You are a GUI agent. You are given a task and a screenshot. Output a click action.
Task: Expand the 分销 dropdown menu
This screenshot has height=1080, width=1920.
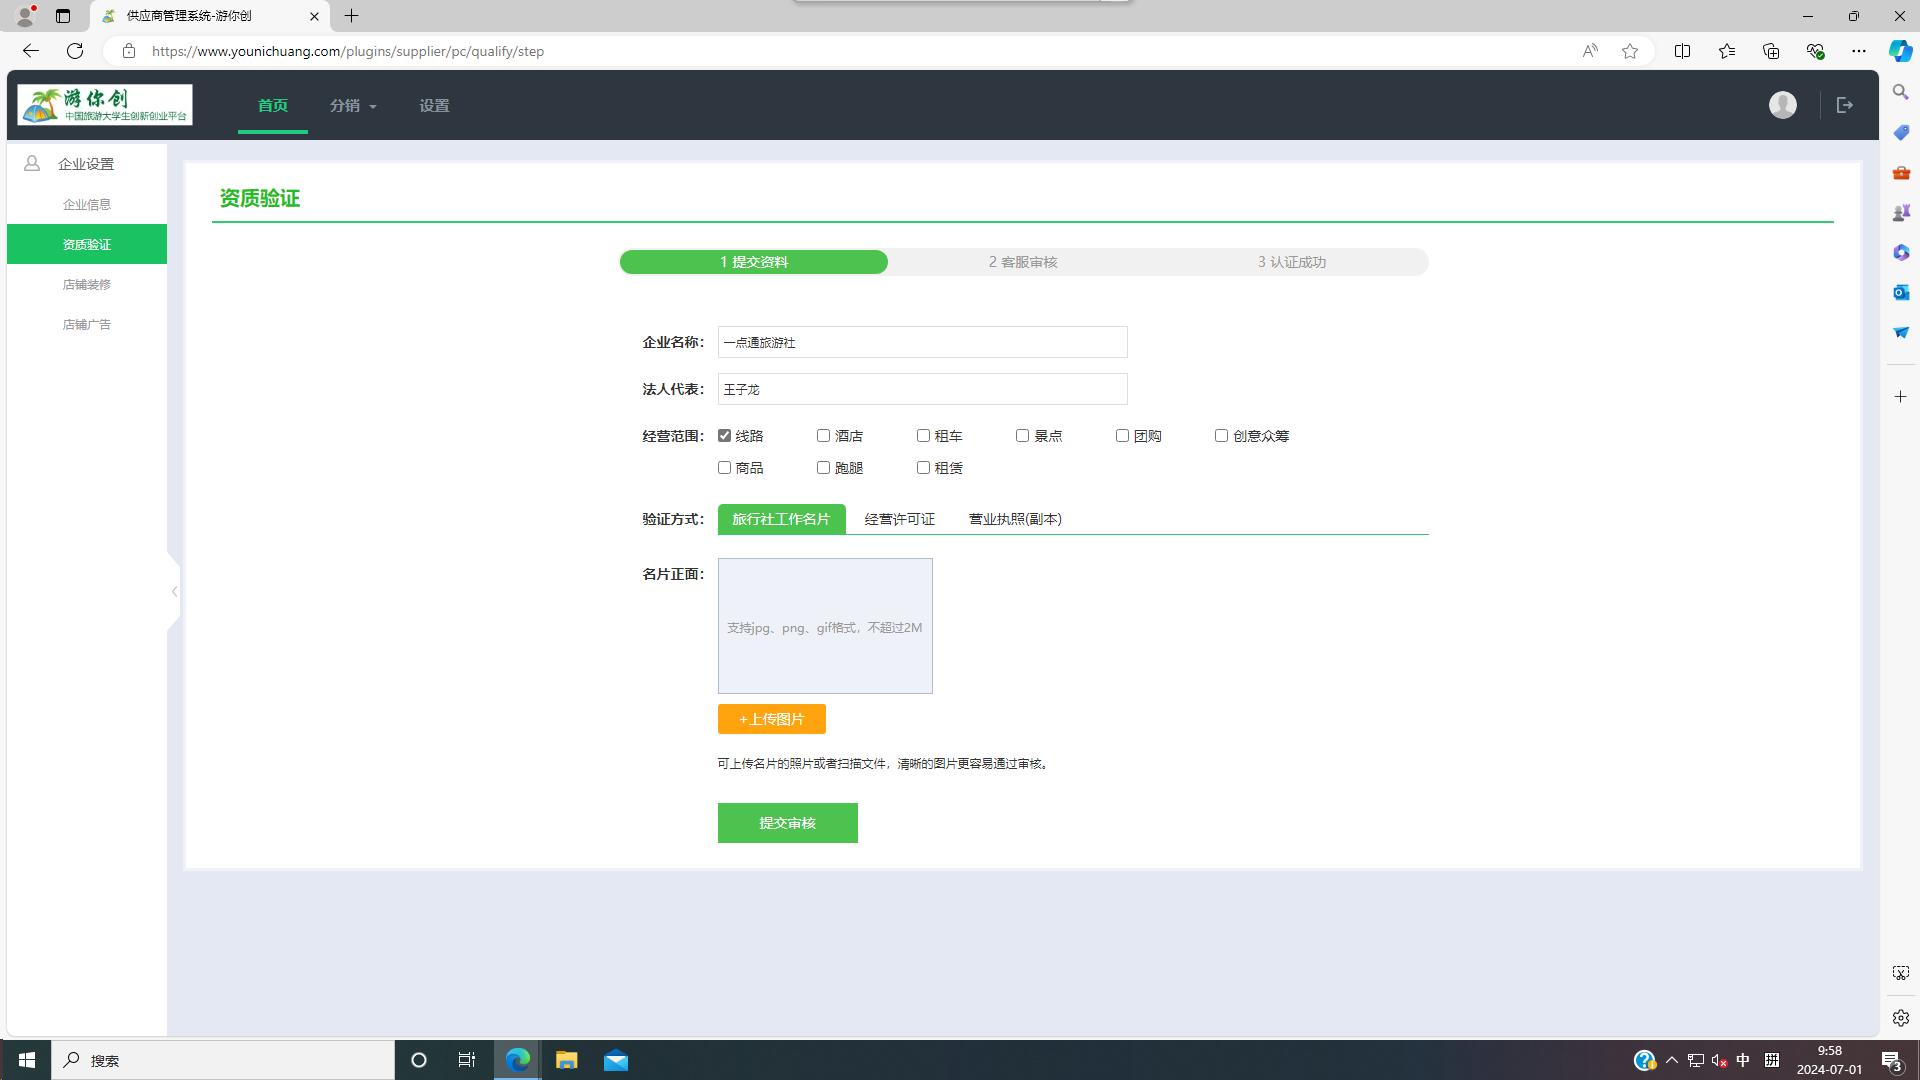coord(353,106)
